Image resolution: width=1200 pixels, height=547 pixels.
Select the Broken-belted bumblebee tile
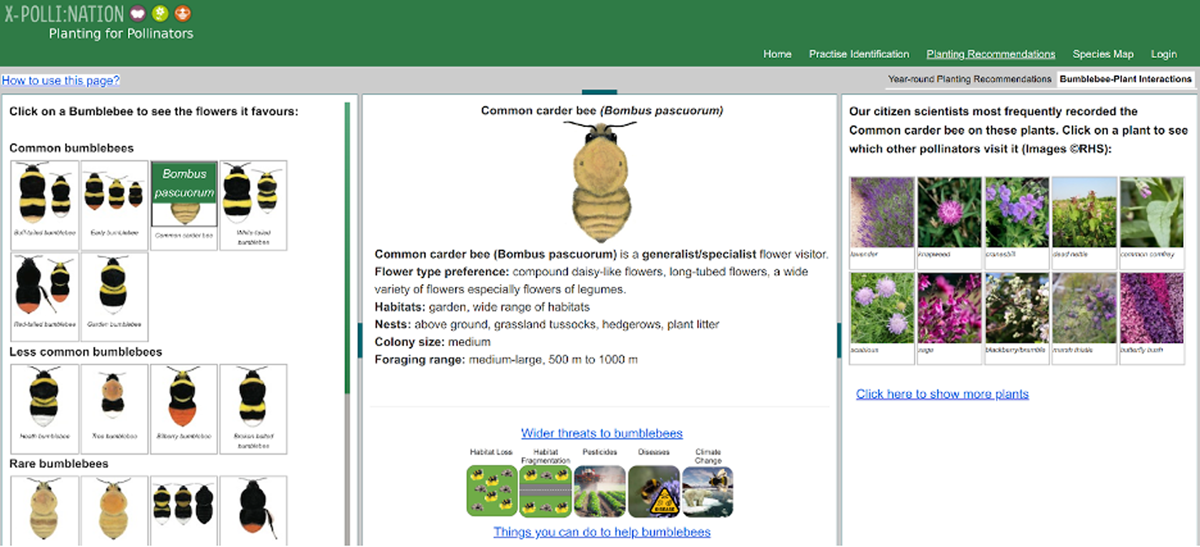click(x=254, y=408)
